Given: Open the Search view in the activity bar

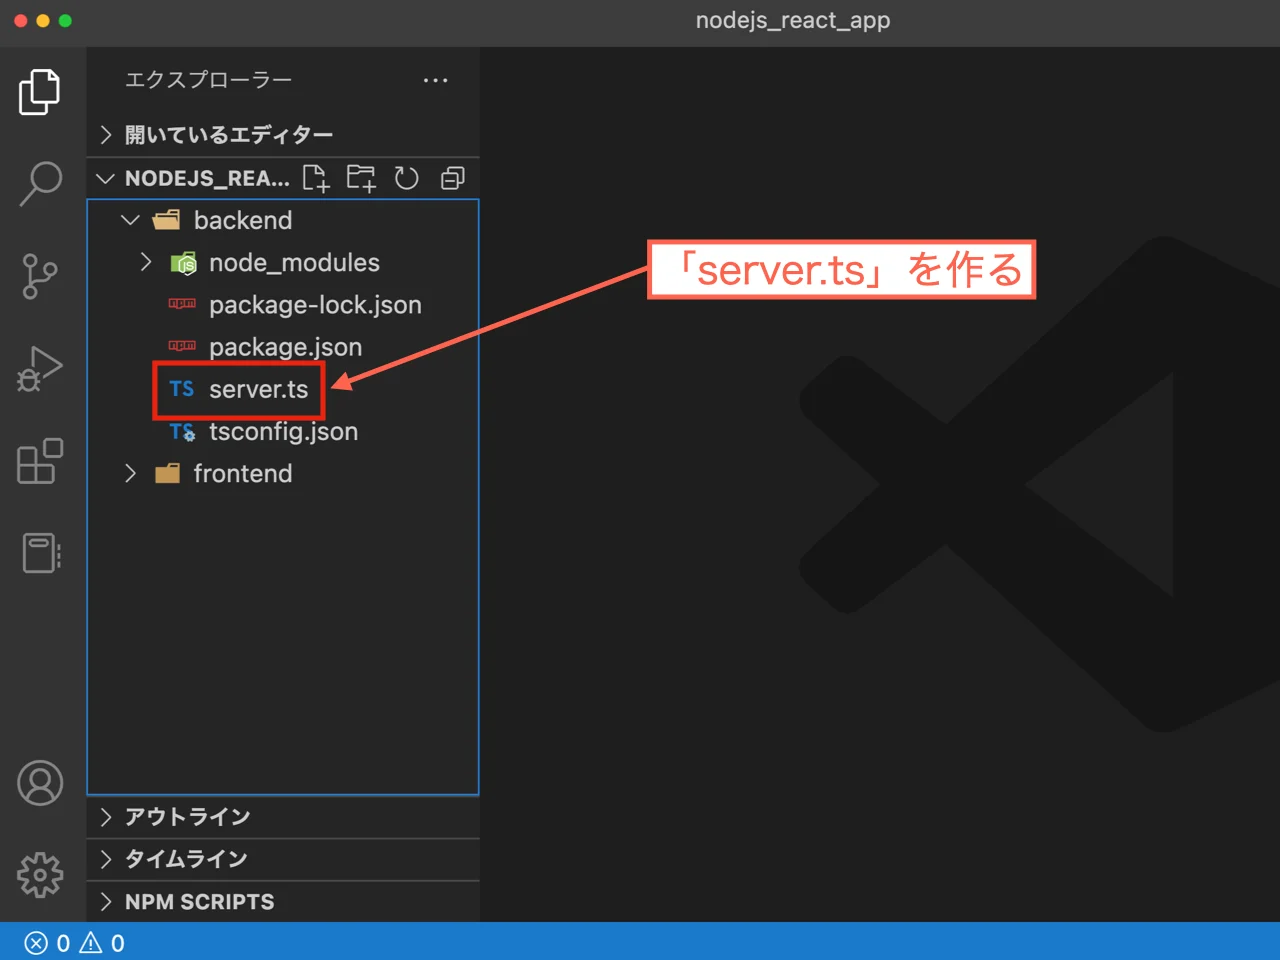Looking at the screenshot, I should 40,184.
